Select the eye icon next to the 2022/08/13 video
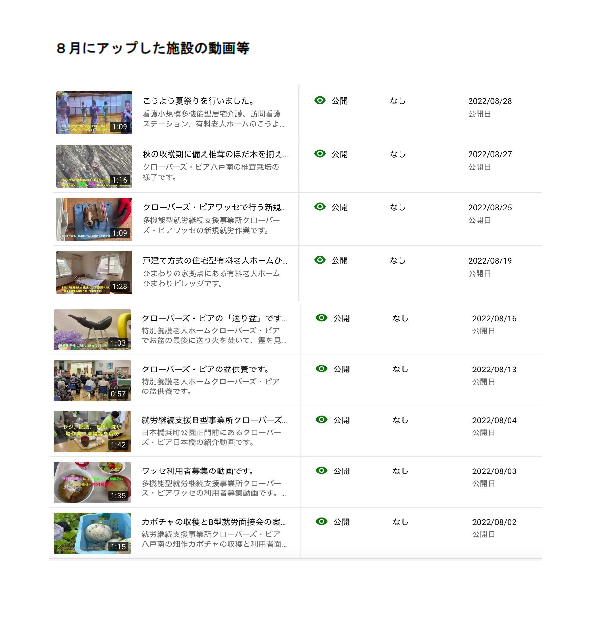 coord(322,369)
